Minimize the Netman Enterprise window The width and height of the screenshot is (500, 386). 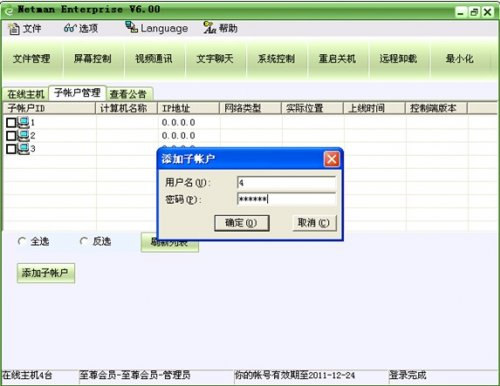coord(461,13)
